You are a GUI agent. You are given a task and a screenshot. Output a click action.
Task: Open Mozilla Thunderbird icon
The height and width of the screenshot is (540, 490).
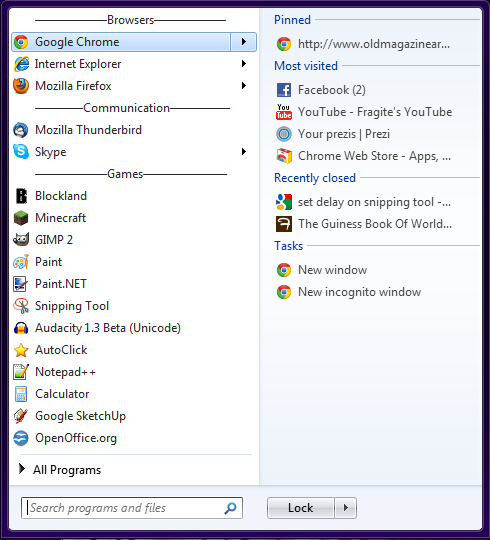pyautogui.click(x=21, y=130)
